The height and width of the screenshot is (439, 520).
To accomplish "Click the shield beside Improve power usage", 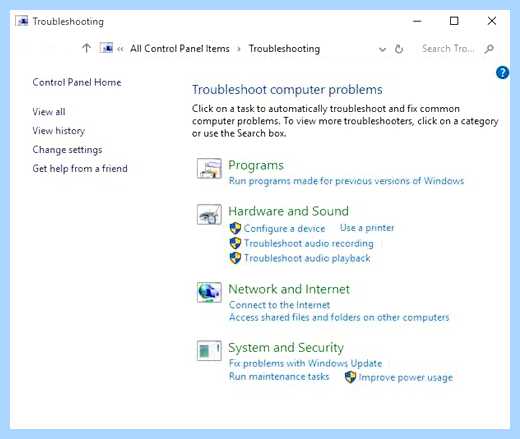I will point(350,377).
